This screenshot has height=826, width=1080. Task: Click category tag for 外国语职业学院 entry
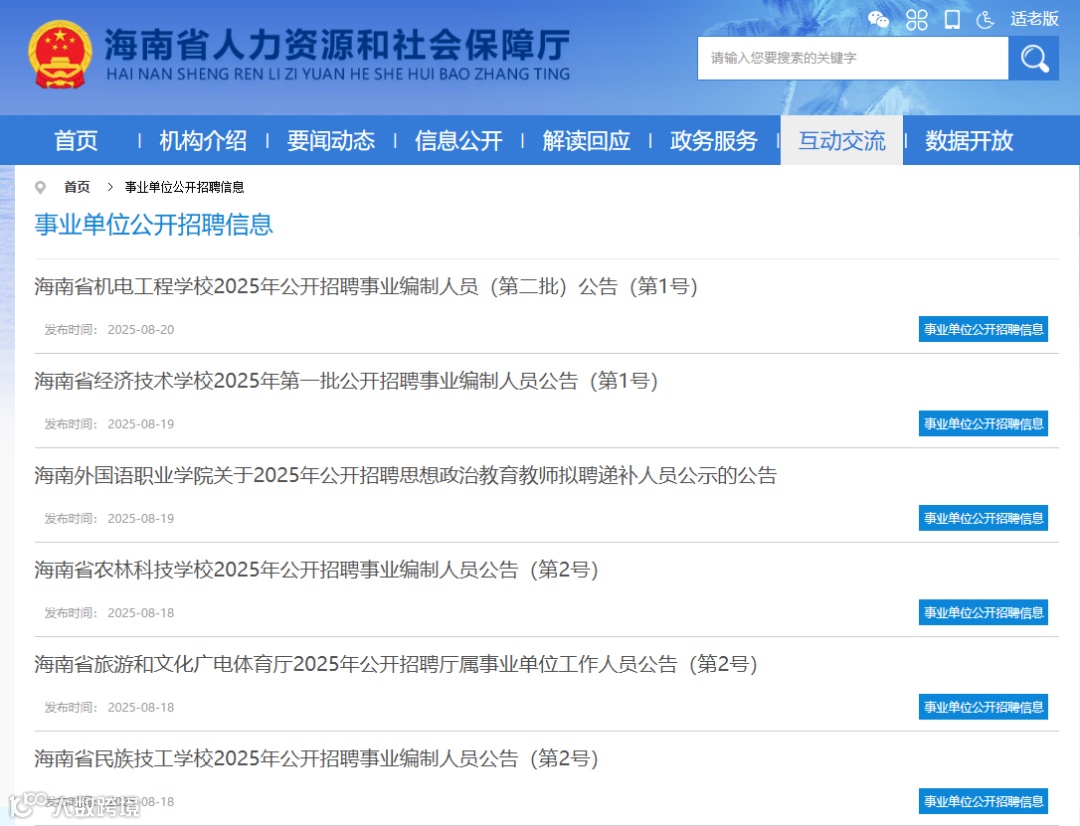coord(983,518)
